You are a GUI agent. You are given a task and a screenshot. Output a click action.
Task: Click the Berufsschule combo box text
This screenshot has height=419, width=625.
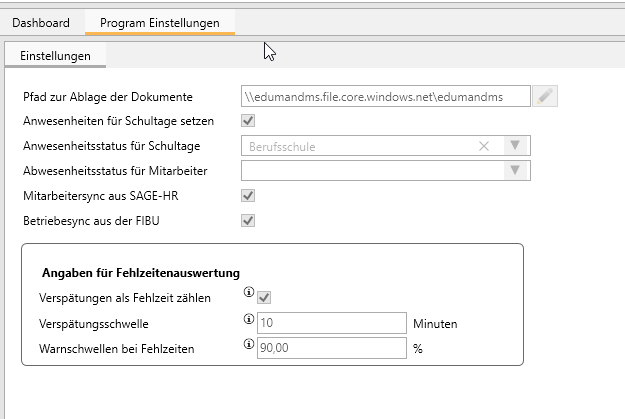pyautogui.click(x=282, y=147)
